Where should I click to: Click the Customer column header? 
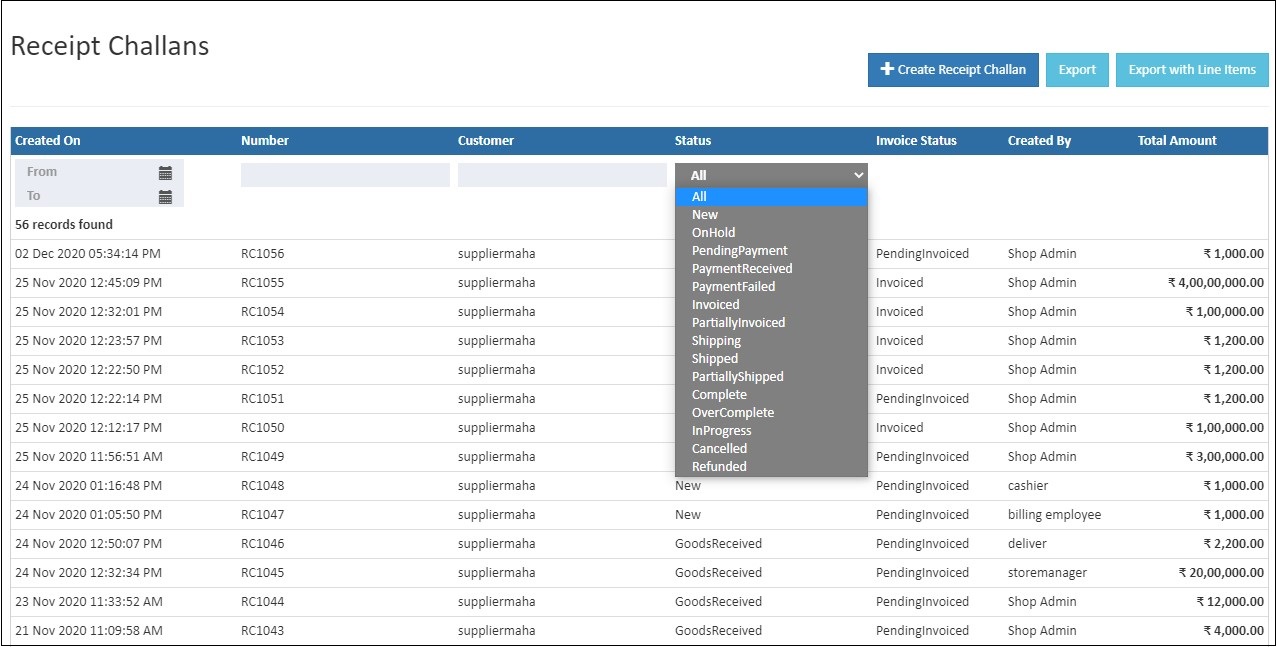tap(486, 141)
